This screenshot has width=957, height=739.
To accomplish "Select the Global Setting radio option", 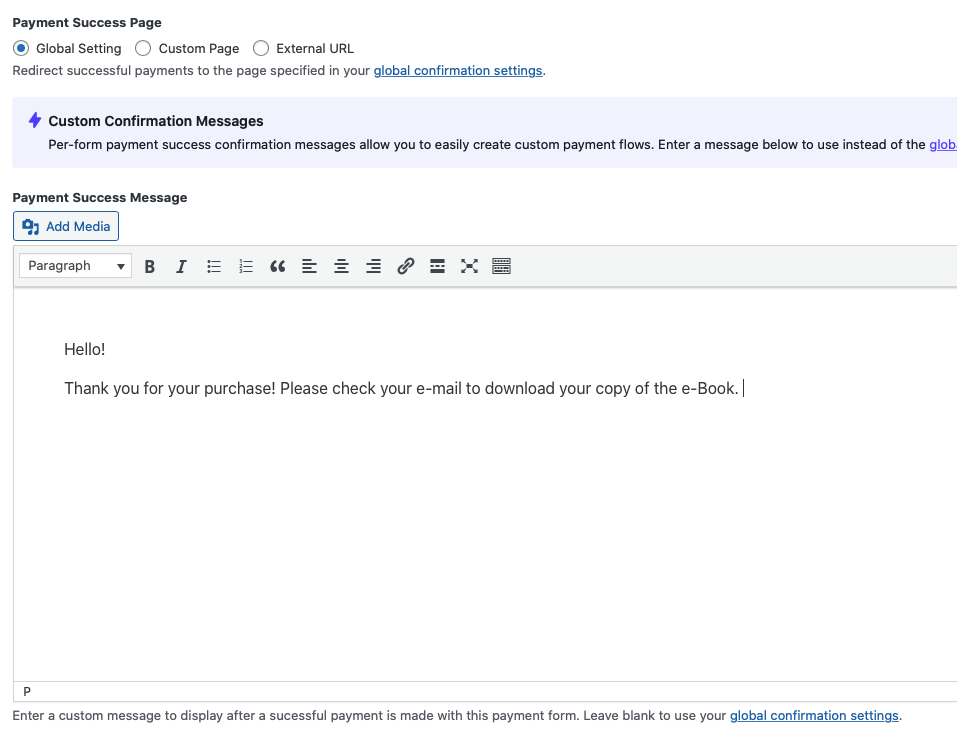I will tap(21, 48).
